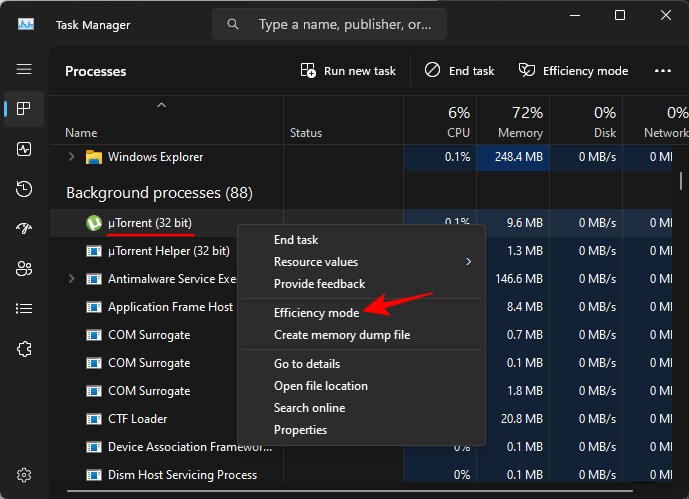This screenshot has height=499, width=689.
Task: Click the 20.8 MB memory cell
Action: [518, 419]
